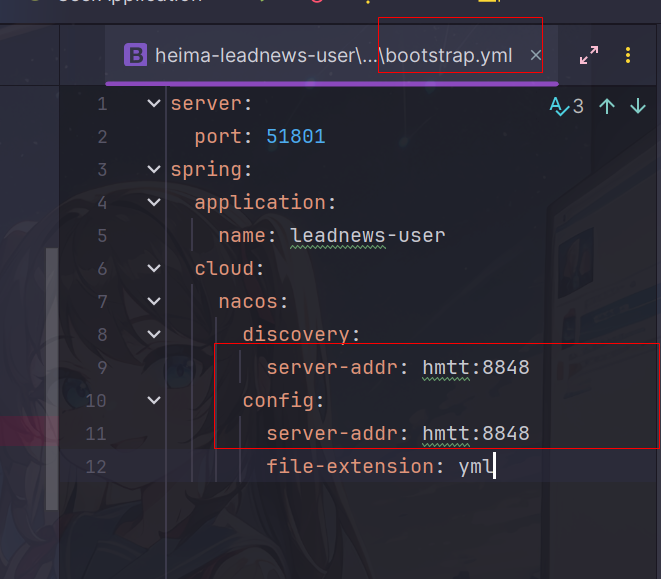Image resolution: width=661 pixels, height=579 pixels.
Task: Select the bootstrap.yml editor tab
Action: click(x=332, y=55)
